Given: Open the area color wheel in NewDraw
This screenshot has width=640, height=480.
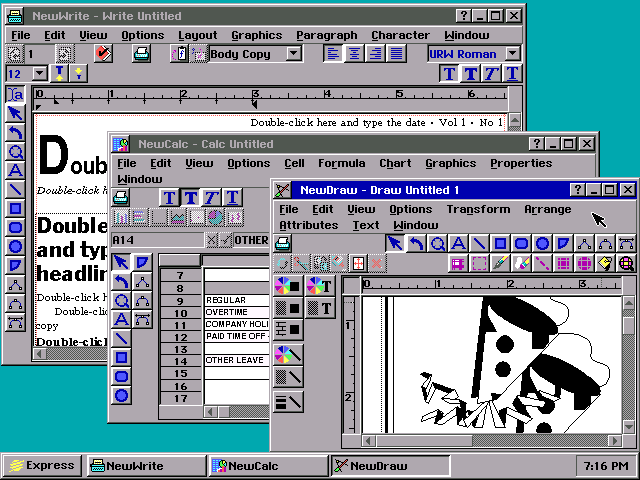Looking at the screenshot, I should pos(288,286).
